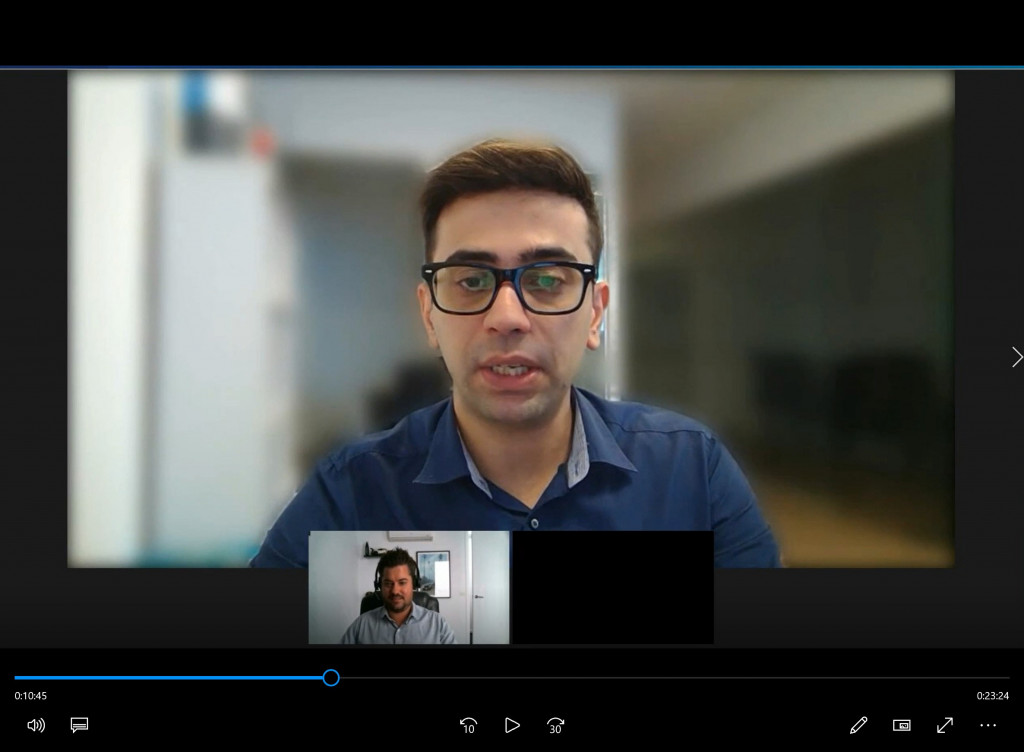1024x752 pixels.
Task: Click the elapsed time 0:10:45
Action: [31, 696]
